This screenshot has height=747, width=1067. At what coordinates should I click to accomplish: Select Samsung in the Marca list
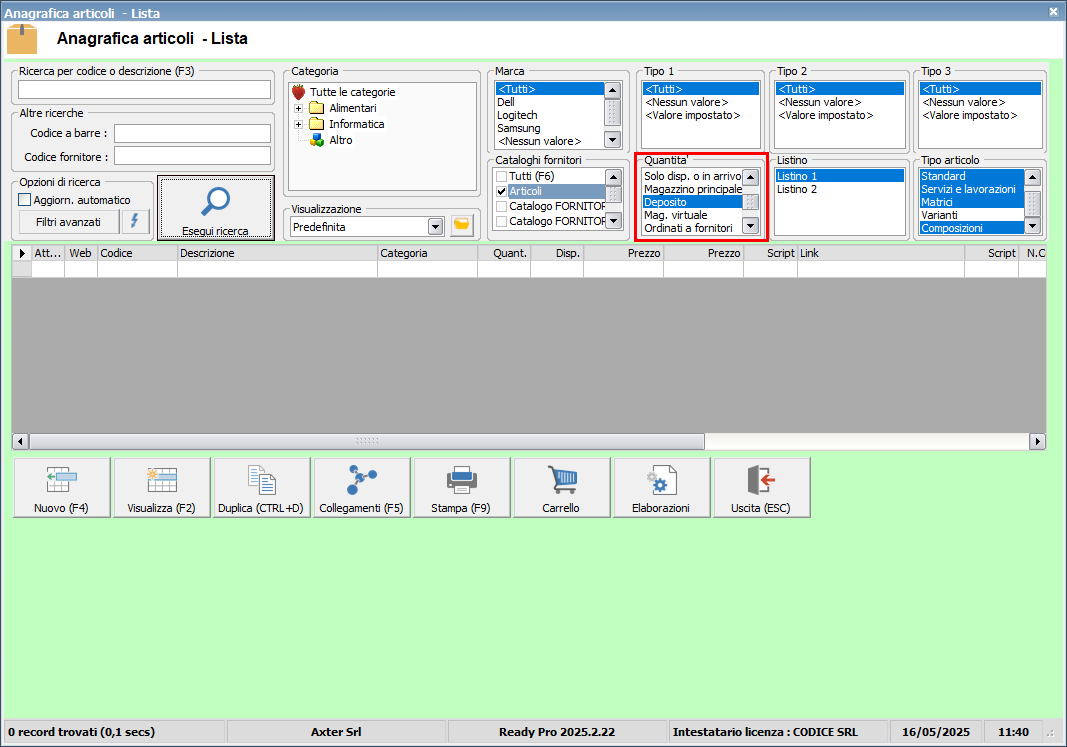(550, 128)
